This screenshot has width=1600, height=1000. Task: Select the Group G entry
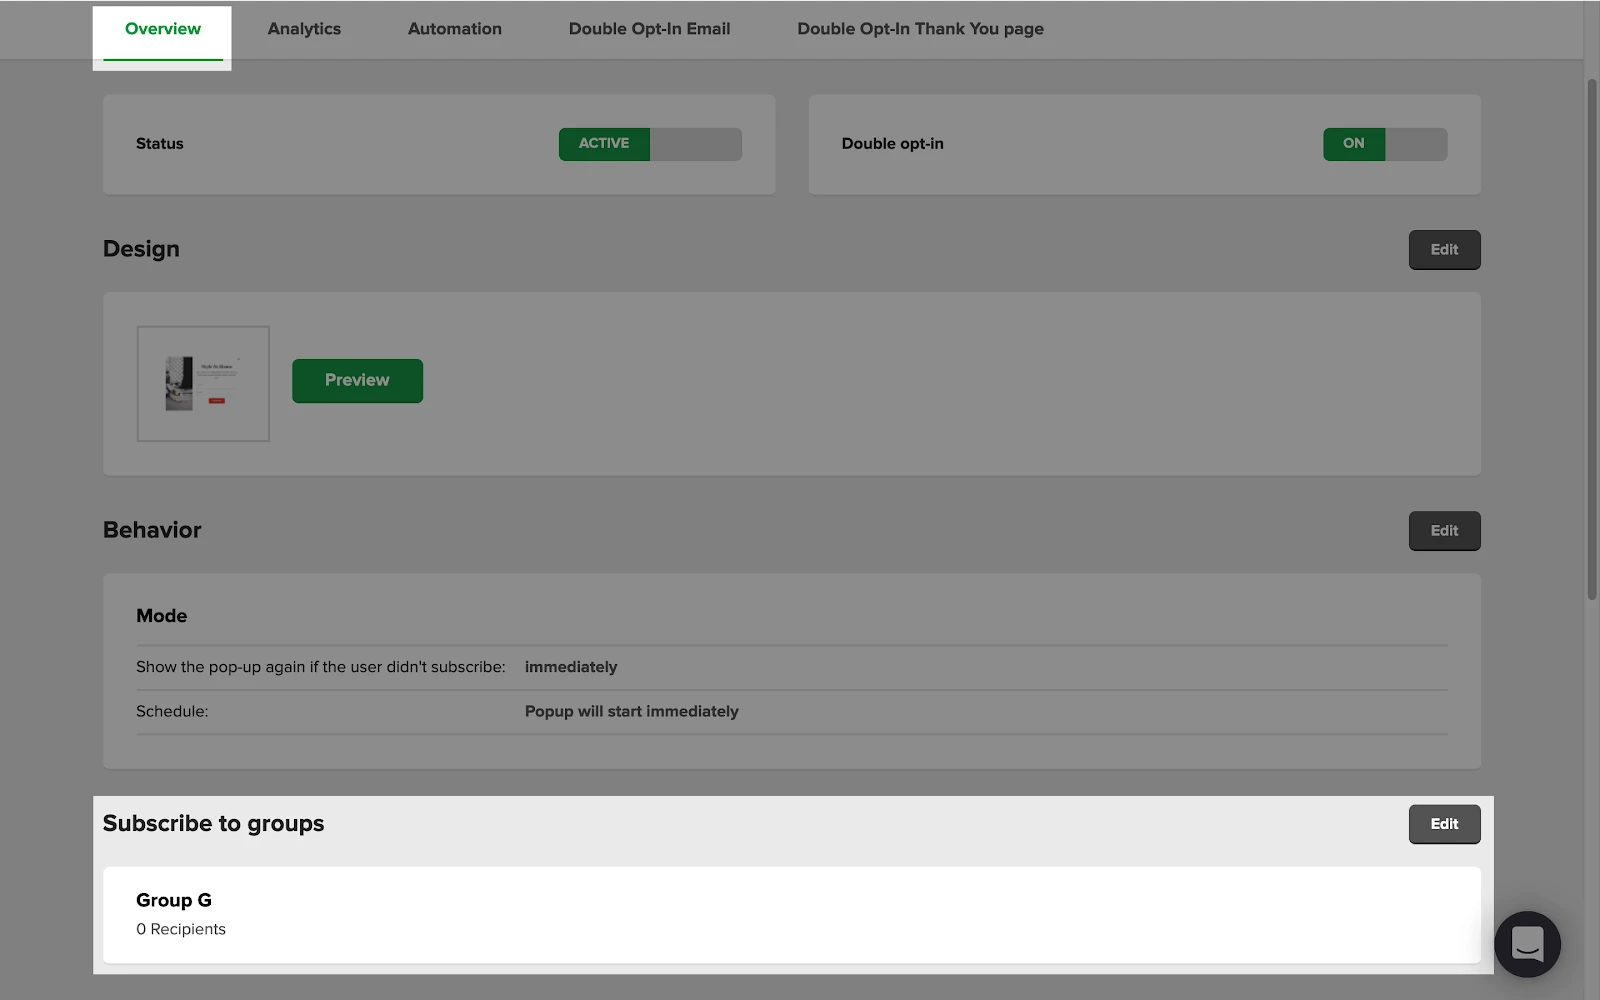coord(174,900)
